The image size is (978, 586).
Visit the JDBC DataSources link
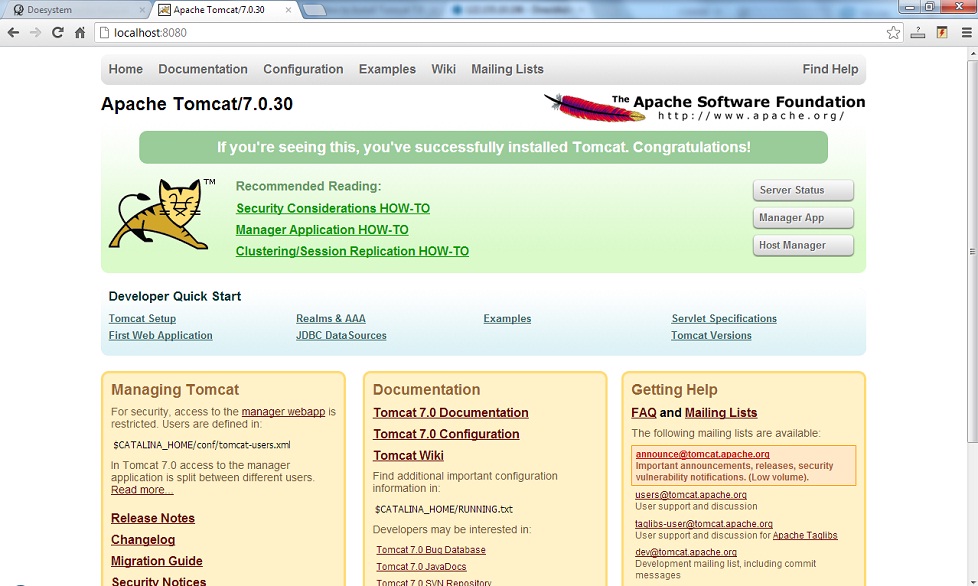coord(341,335)
